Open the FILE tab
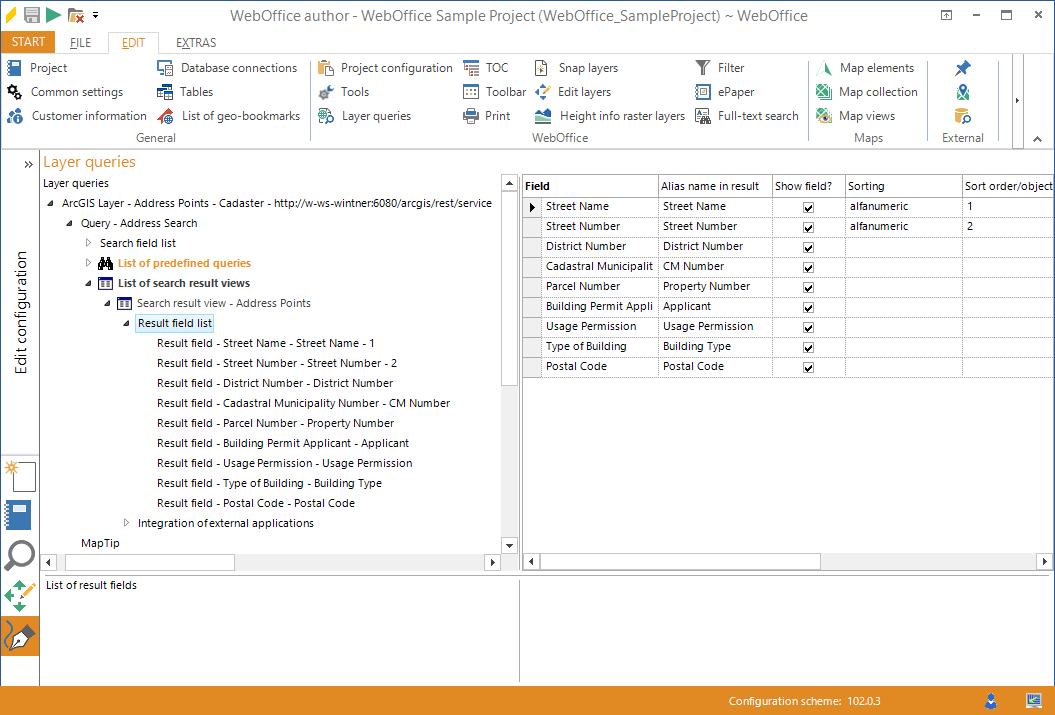Image resolution: width=1055 pixels, height=715 pixels. click(x=80, y=42)
